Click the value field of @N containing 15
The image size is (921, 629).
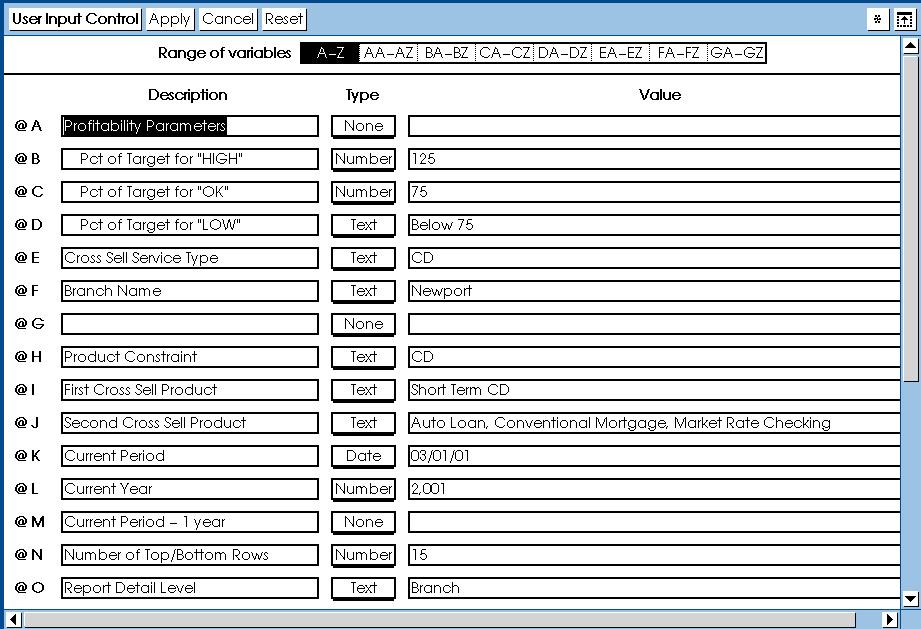click(654, 555)
